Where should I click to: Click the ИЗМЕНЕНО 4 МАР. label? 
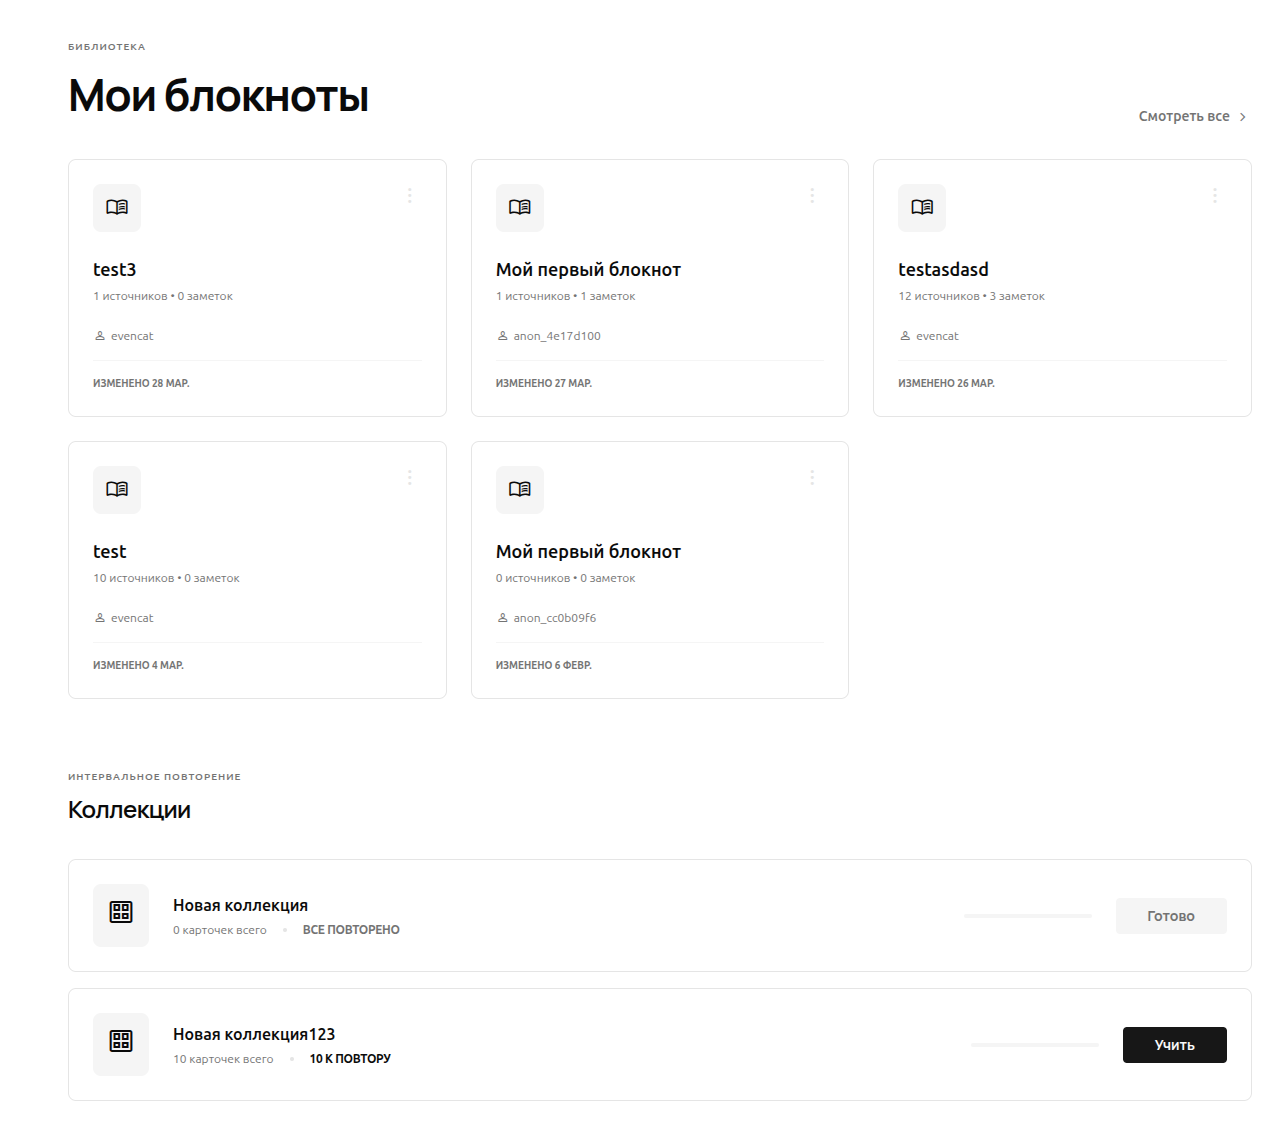(x=138, y=665)
